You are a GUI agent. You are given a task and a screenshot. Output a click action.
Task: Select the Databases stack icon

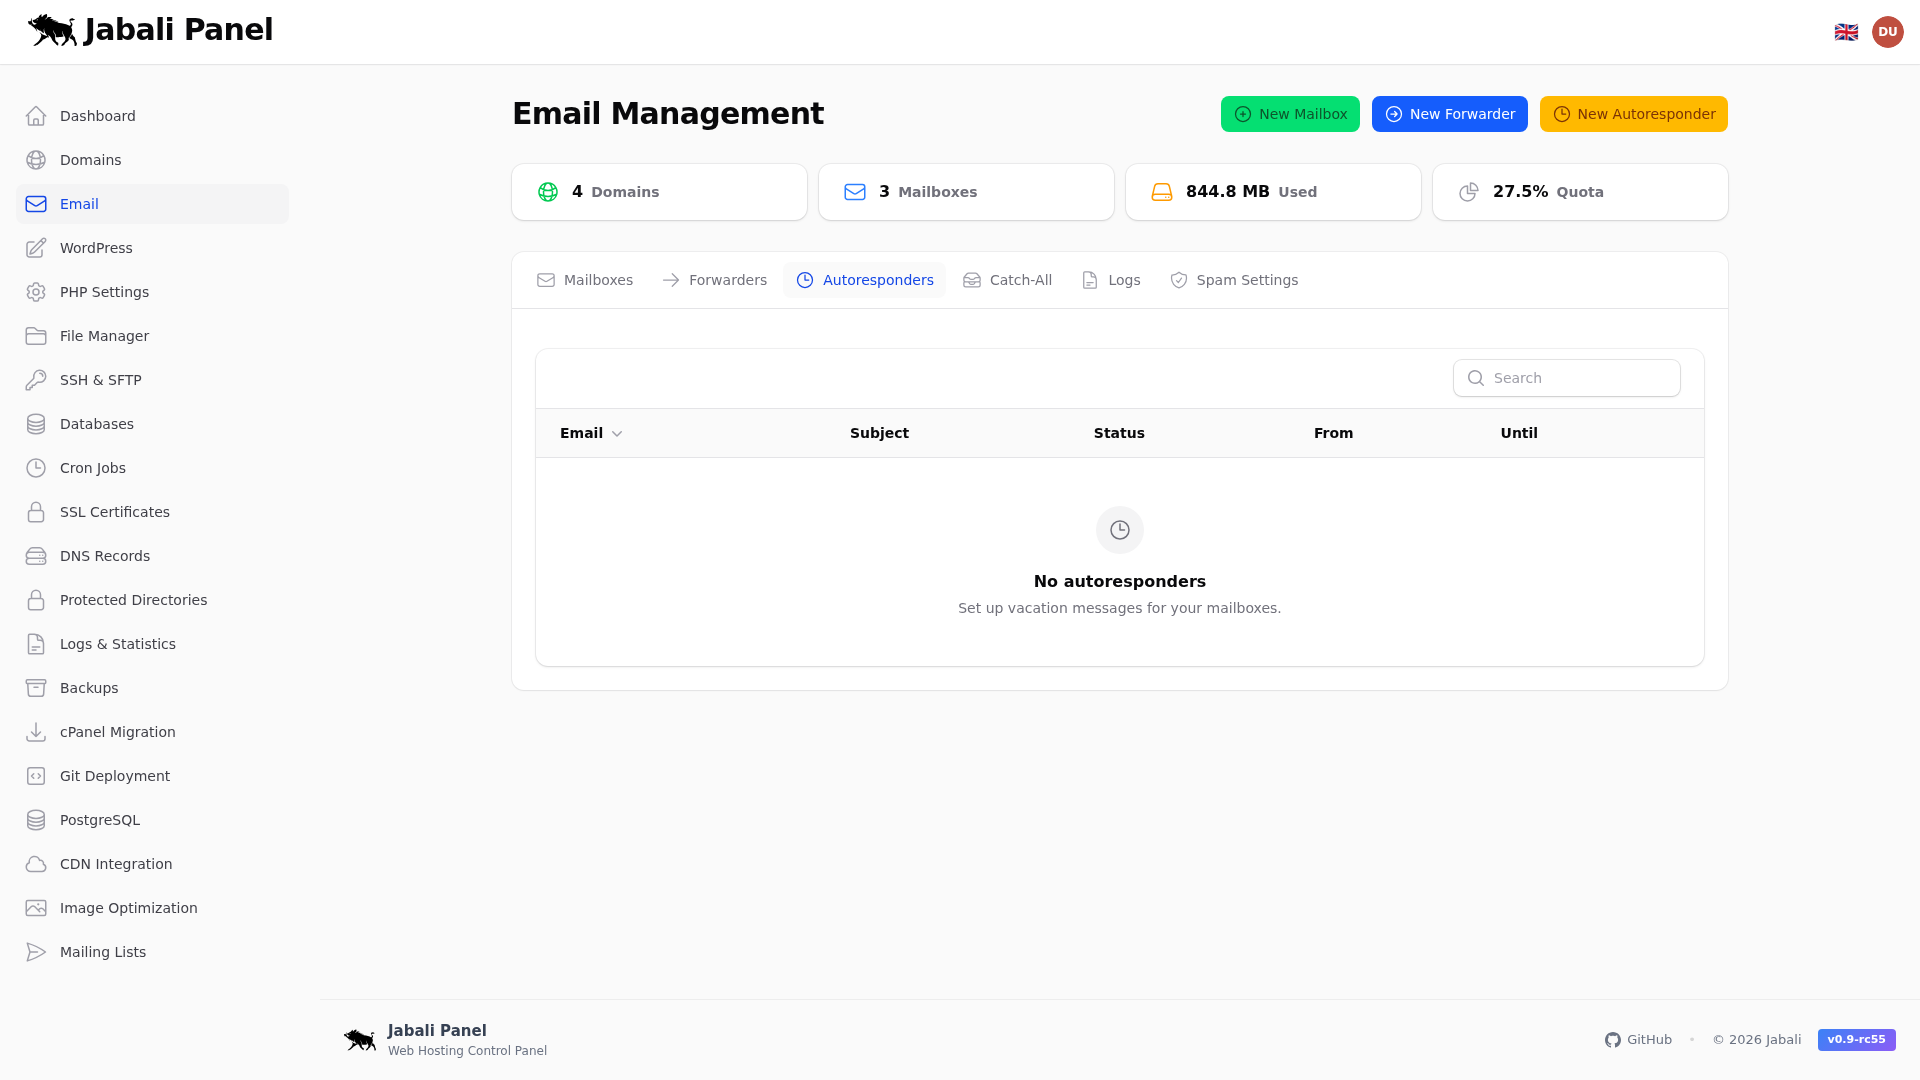click(x=36, y=424)
